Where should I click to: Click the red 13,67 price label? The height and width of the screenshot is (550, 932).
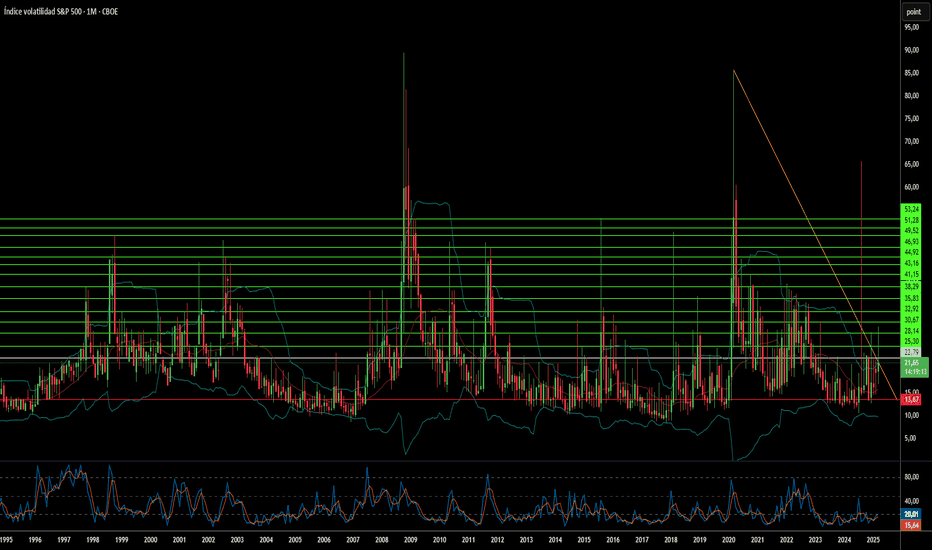pos(911,399)
